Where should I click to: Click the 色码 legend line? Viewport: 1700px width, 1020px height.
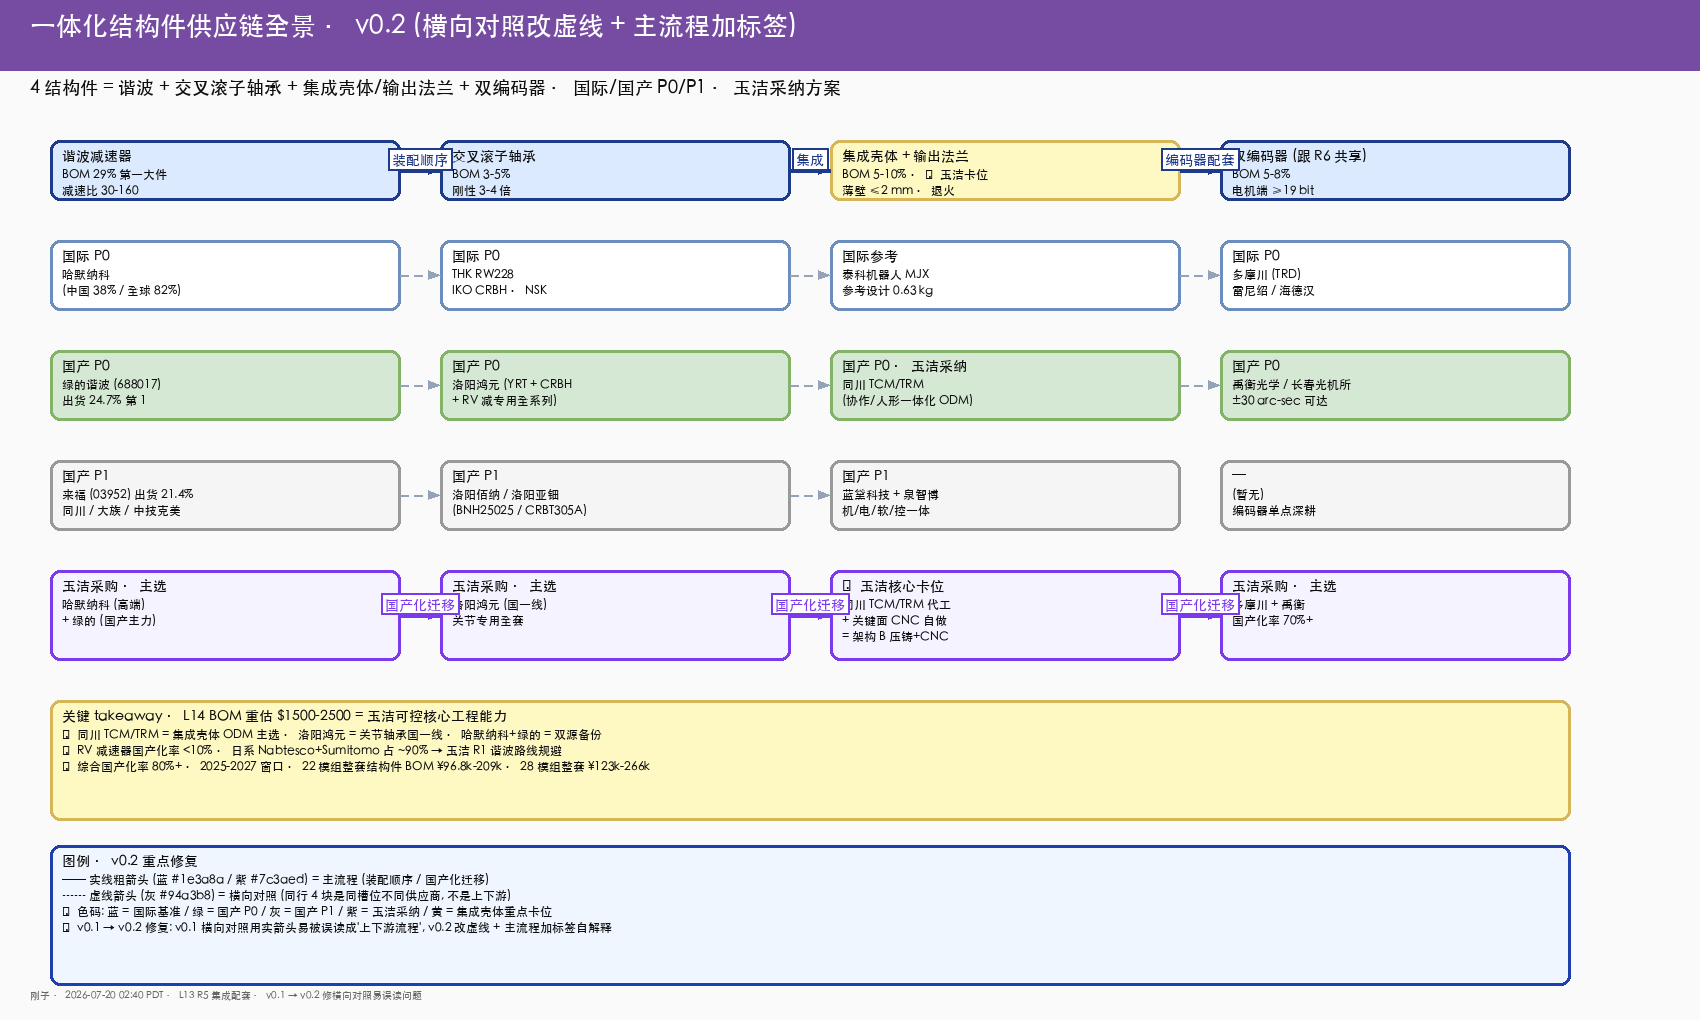click(307, 912)
